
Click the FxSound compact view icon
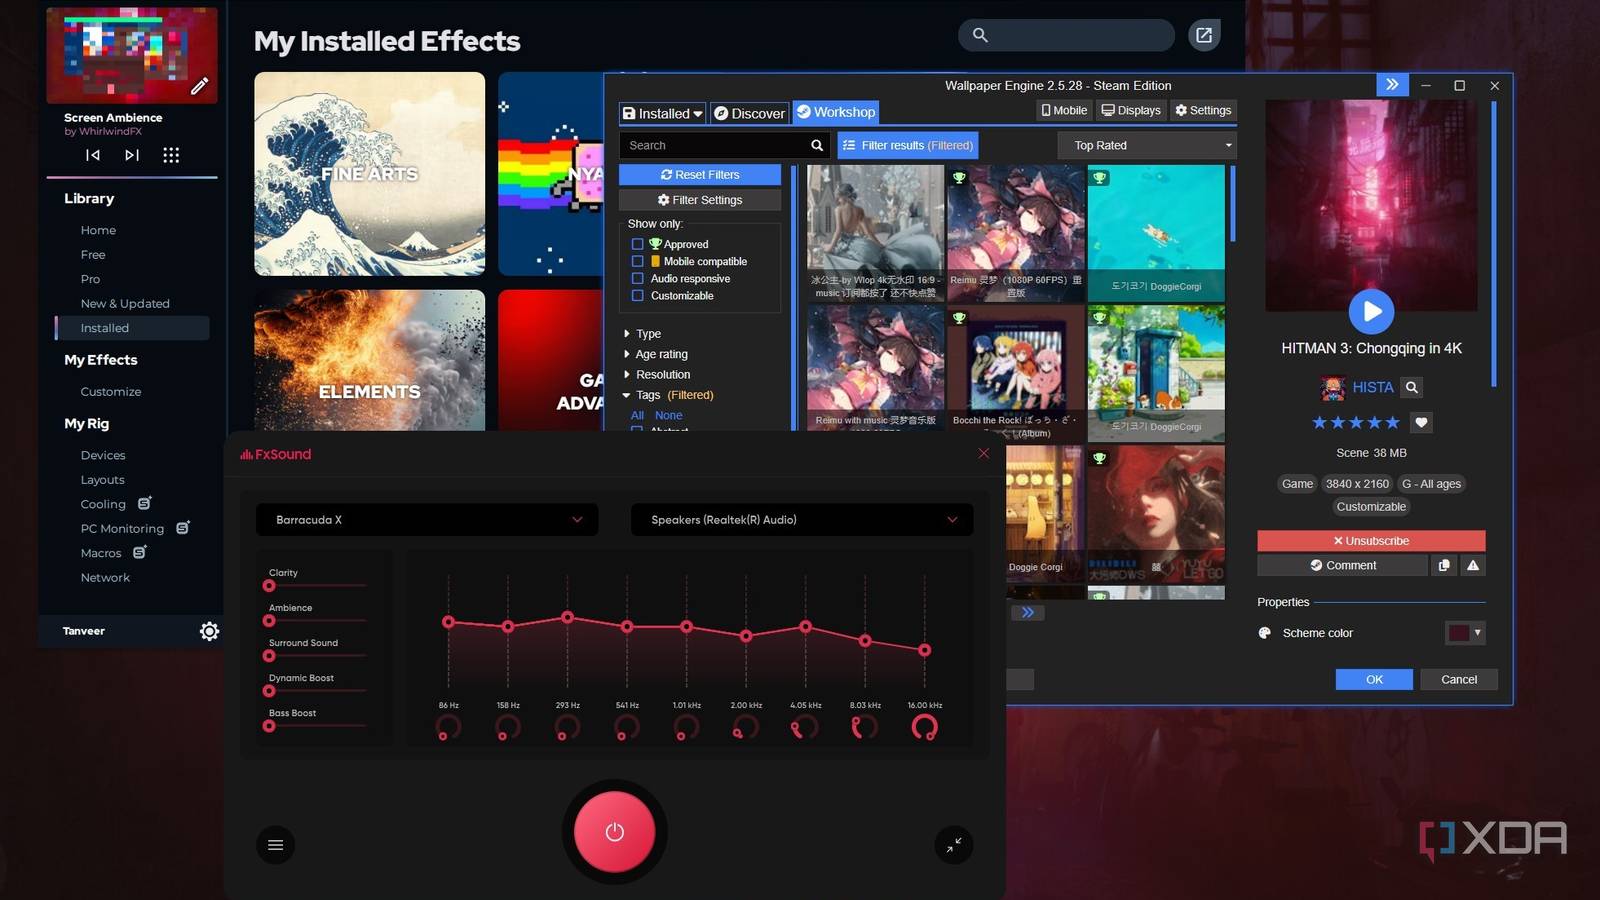(x=954, y=845)
